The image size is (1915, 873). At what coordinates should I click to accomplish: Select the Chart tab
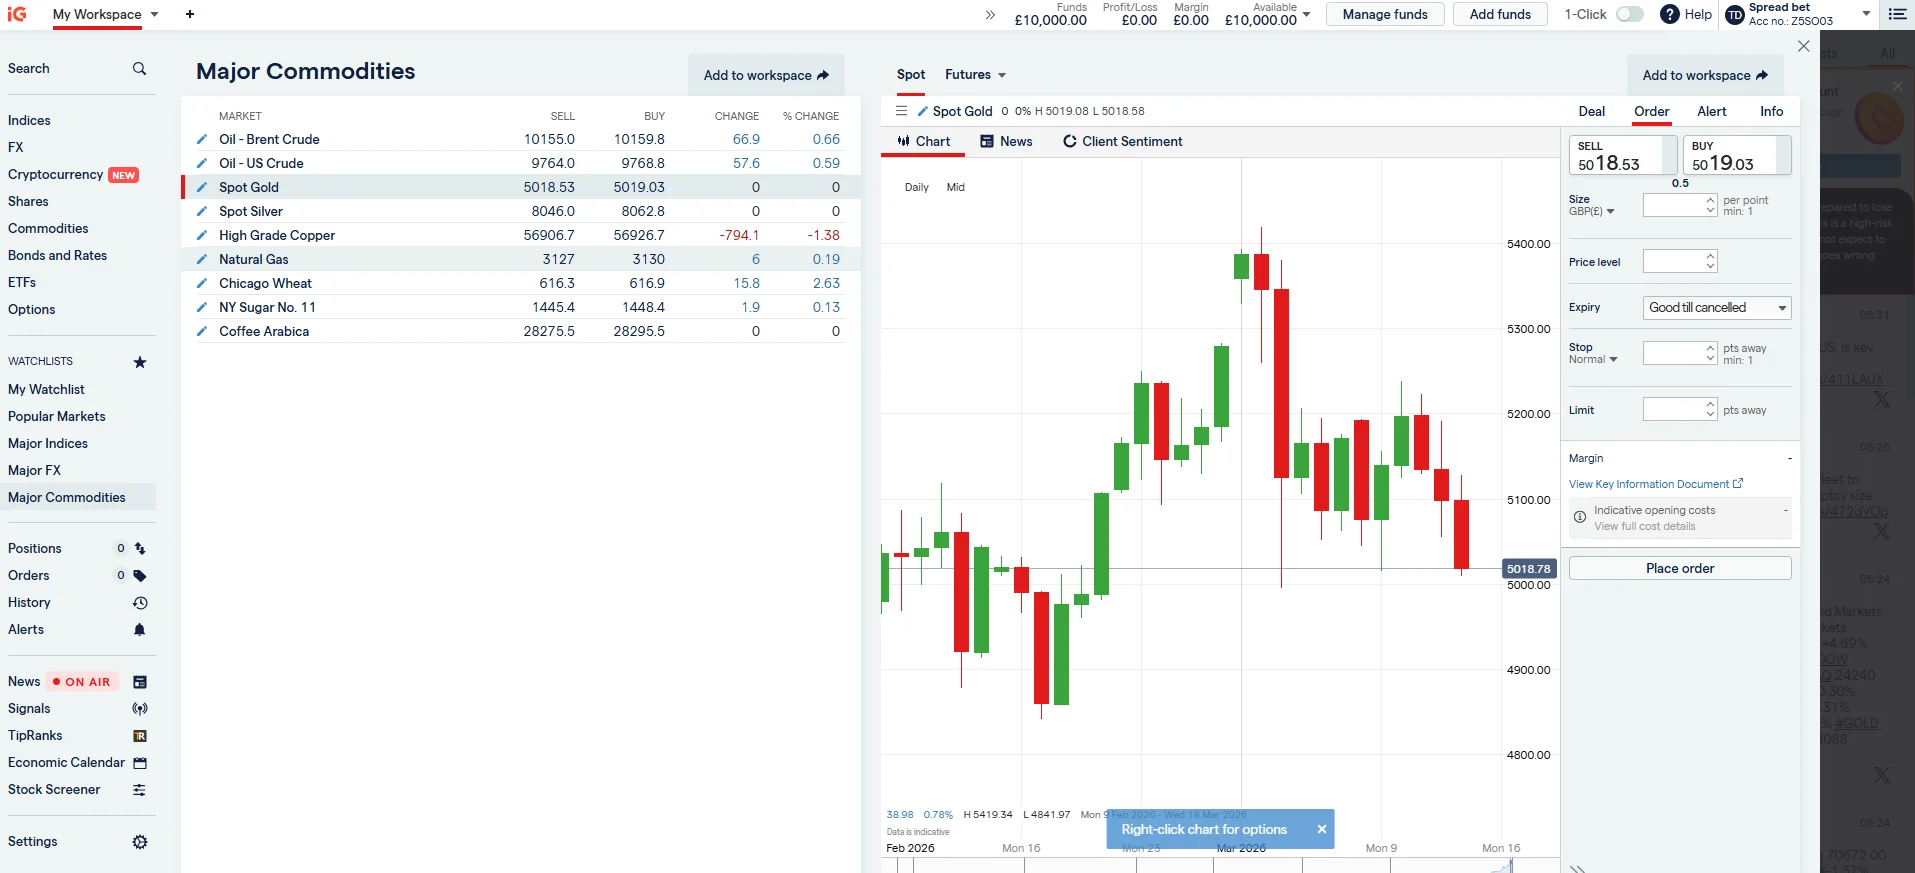[923, 141]
